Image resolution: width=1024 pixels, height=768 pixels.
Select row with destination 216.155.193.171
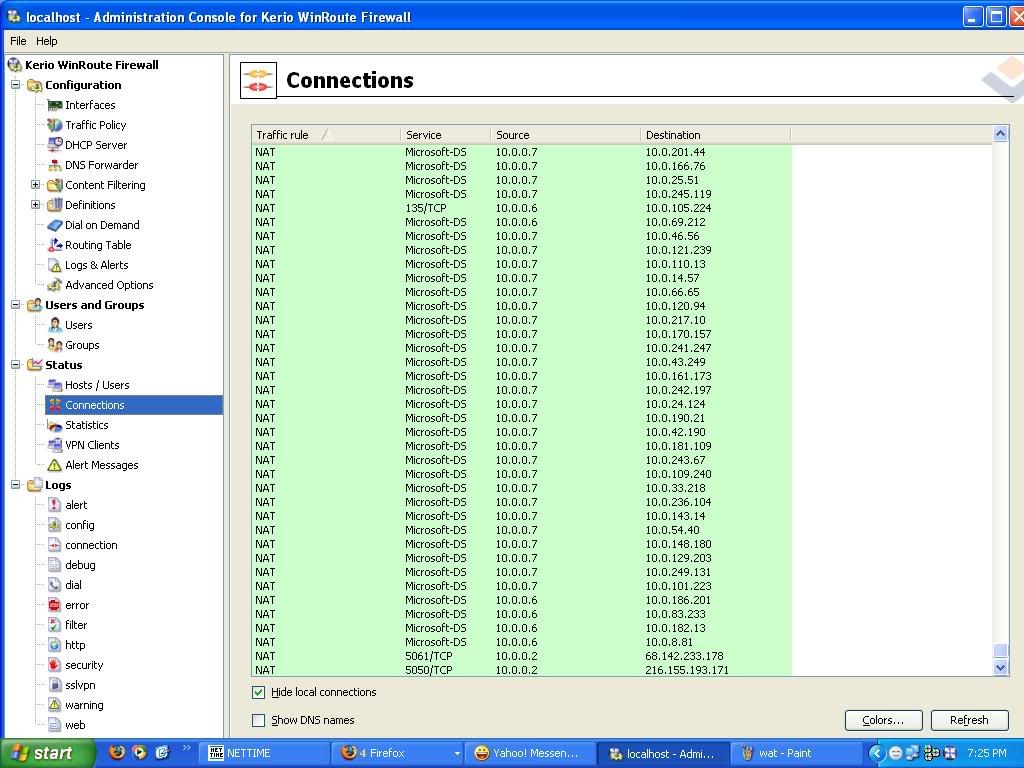click(x=522, y=670)
